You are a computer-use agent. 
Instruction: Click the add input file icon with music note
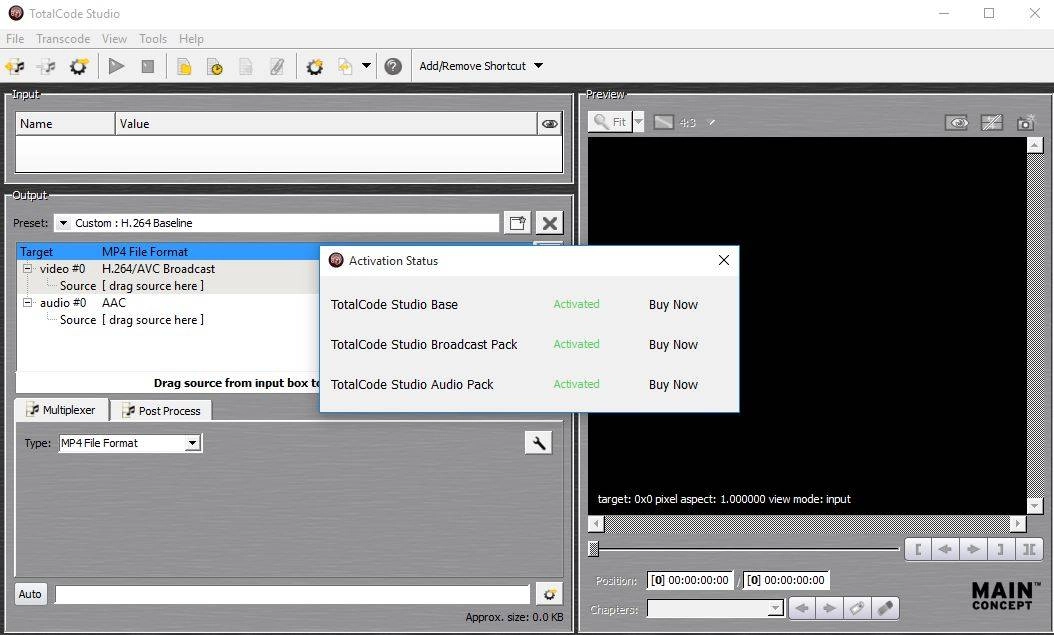[x=15, y=67]
